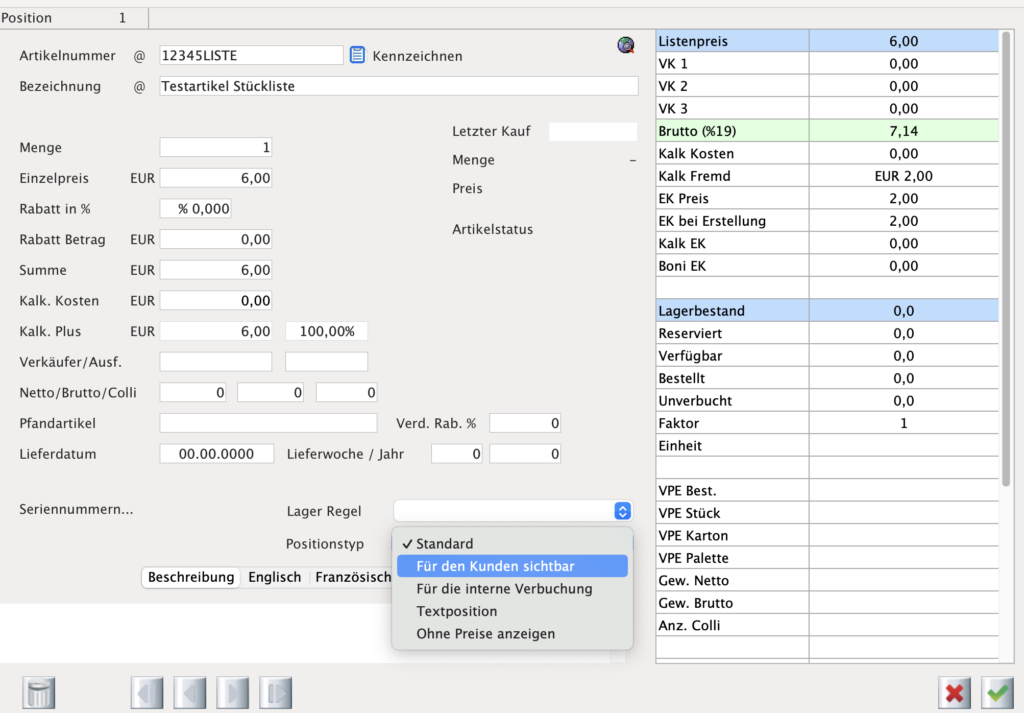
Task: Go to last position arrow button
Action: [x=275, y=693]
